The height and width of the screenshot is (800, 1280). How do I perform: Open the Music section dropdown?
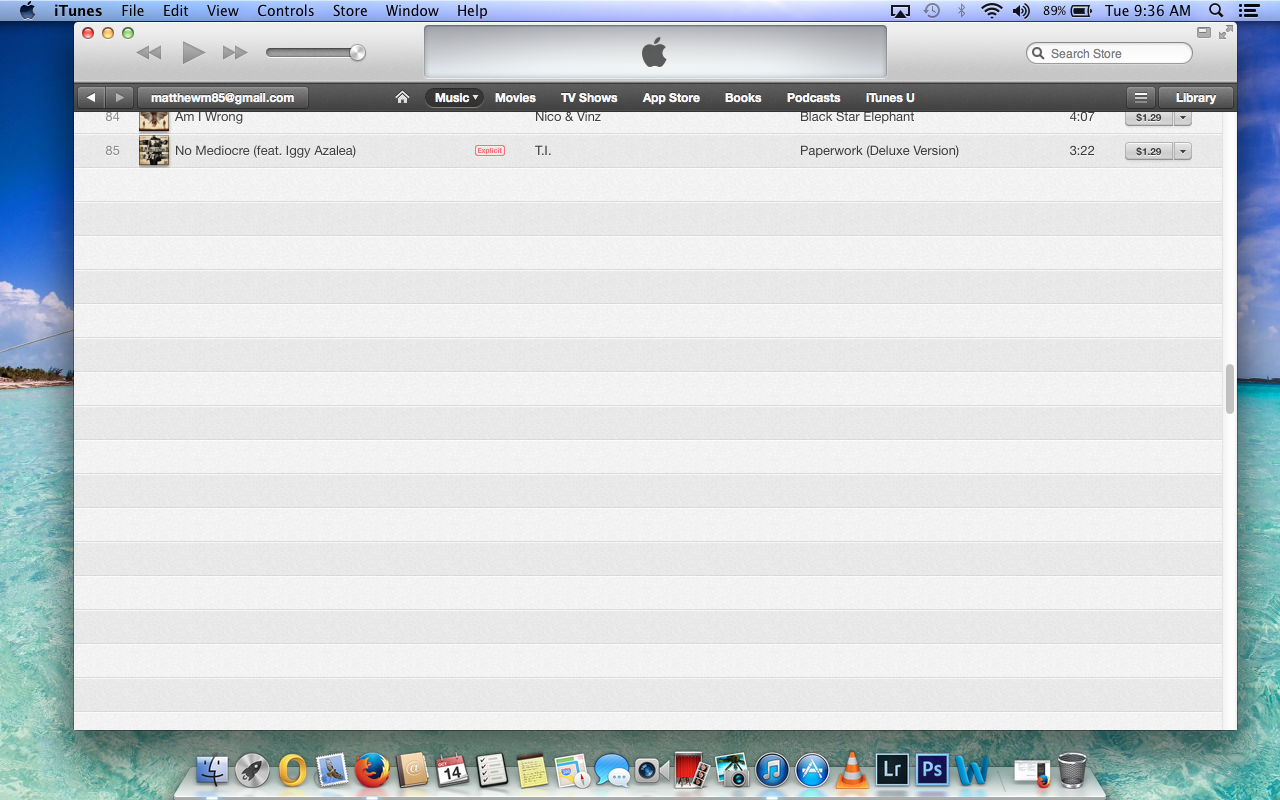(x=456, y=98)
